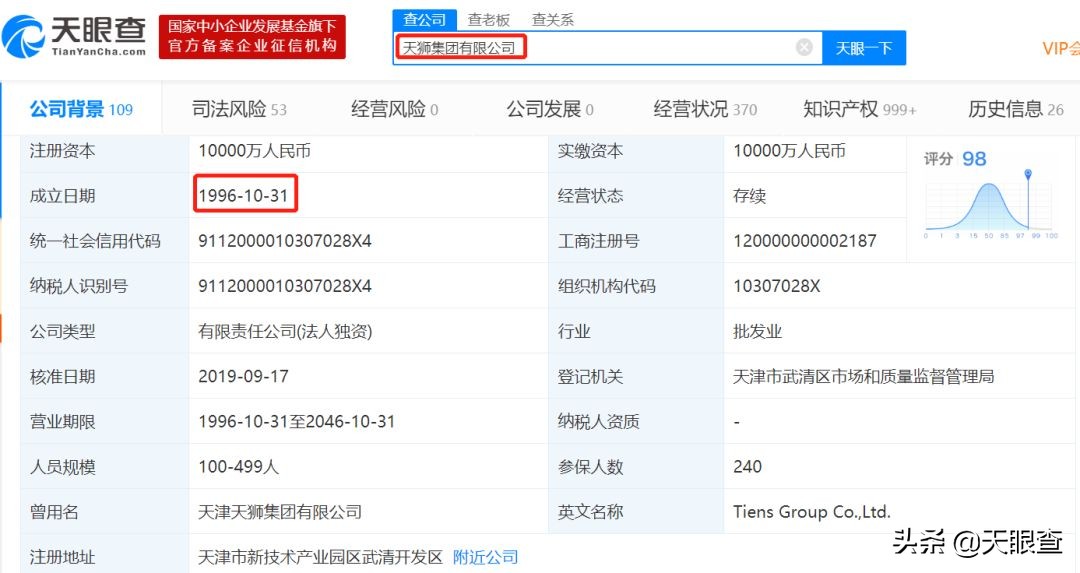Click the 曾用名 value 天津天狮集团有限公司
The width and height of the screenshot is (1080, 573).
(x=280, y=512)
